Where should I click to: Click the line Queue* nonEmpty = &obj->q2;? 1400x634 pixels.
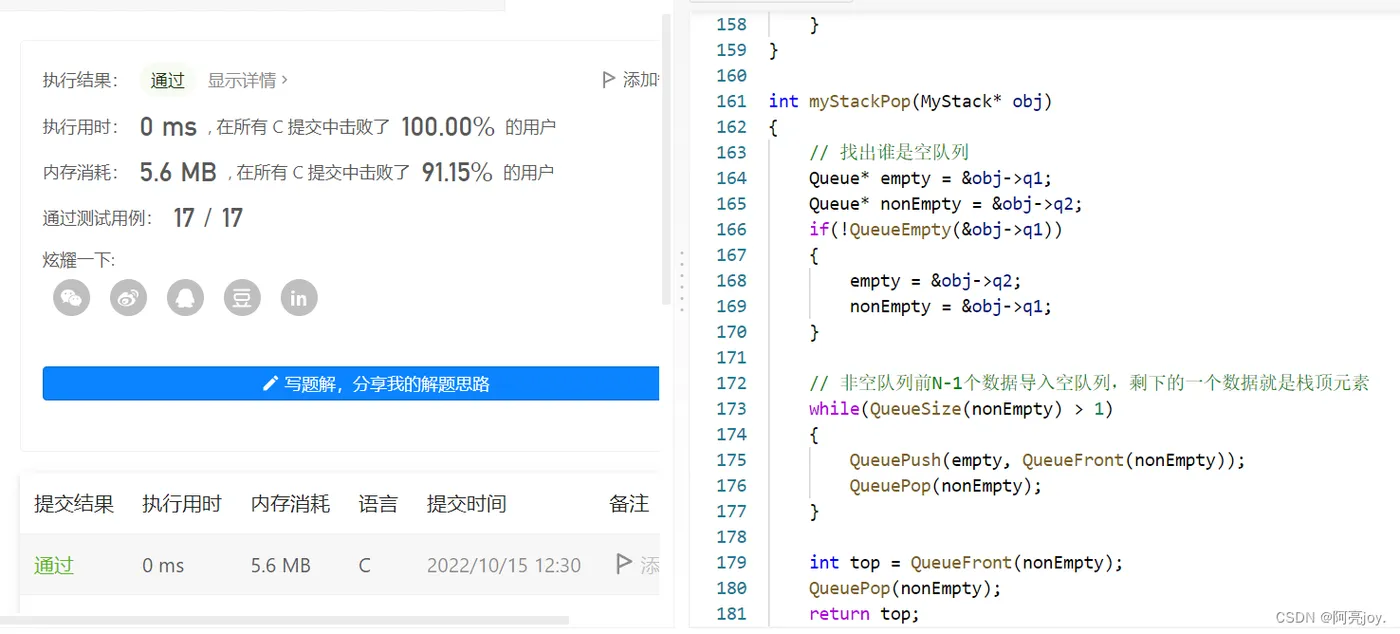(x=946, y=204)
